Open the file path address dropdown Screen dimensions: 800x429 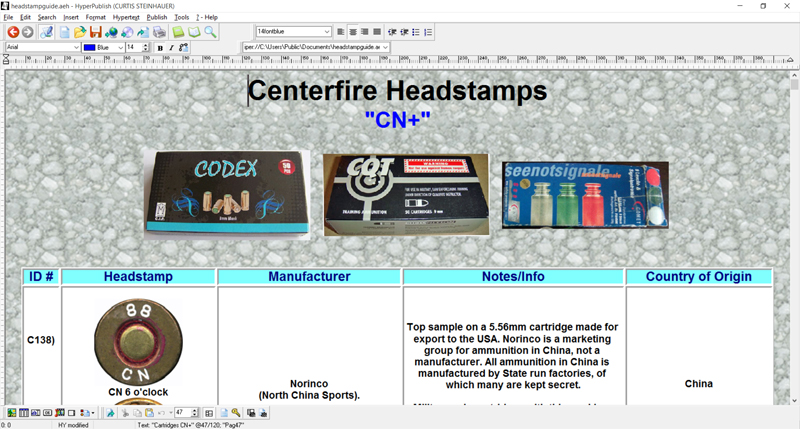point(385,47)
